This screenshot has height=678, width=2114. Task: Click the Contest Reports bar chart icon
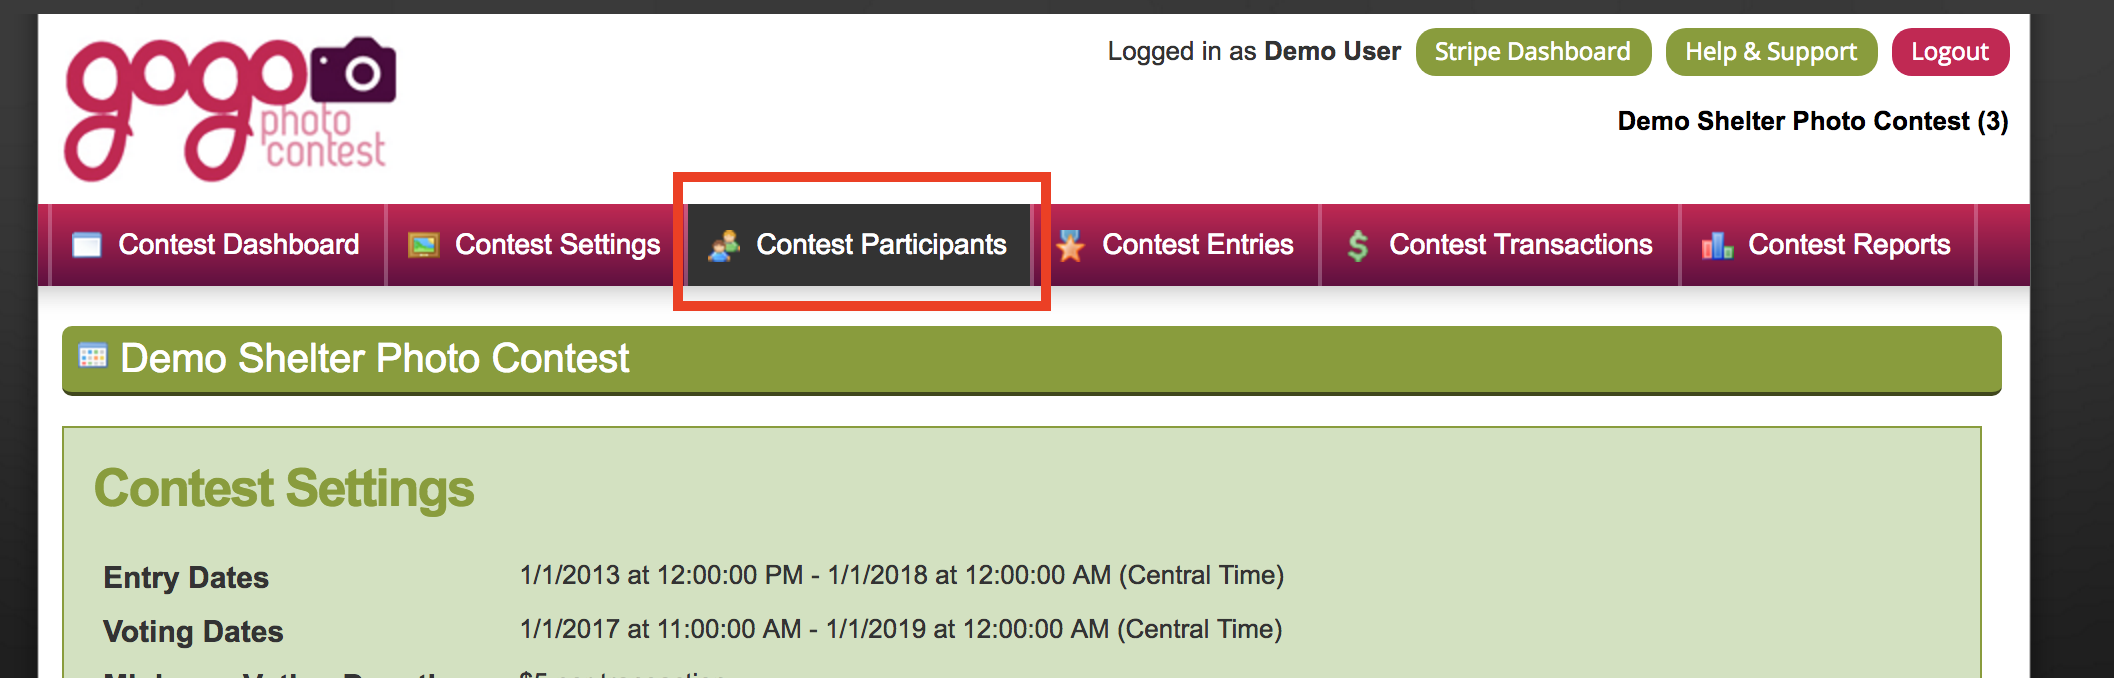coord(1717,245)
